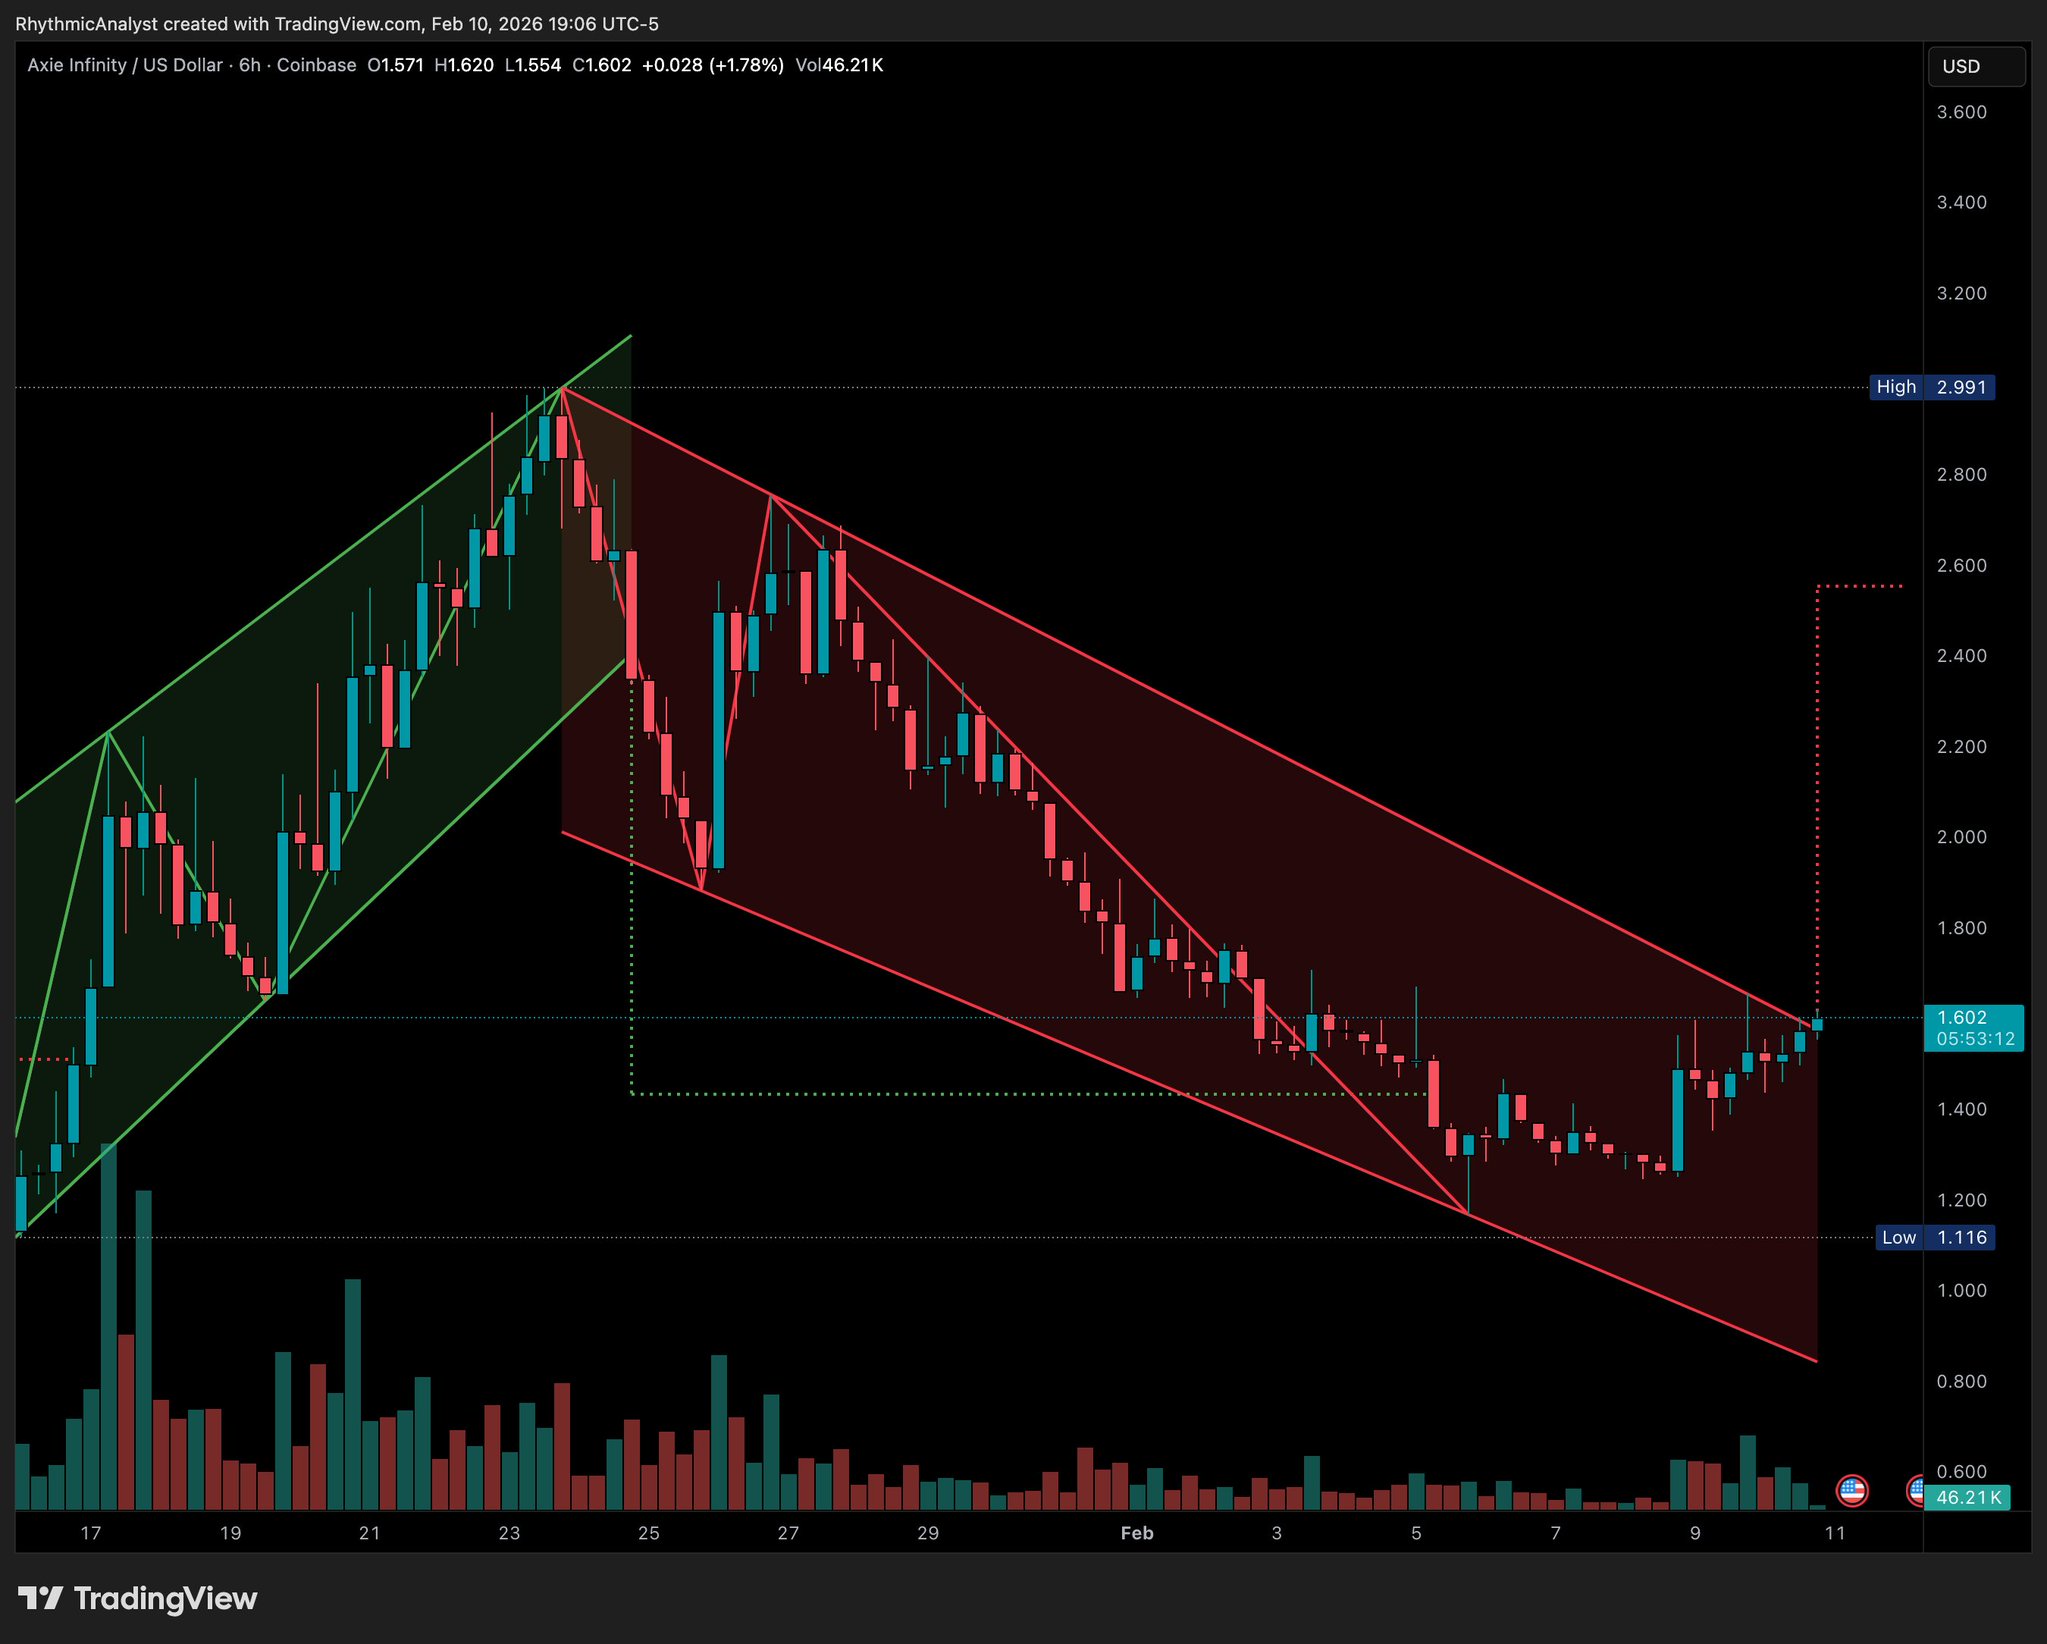This screenshot has width=2047, height=1644.
Task: Click the 25 date on time axis
Action: point(648,1533)
